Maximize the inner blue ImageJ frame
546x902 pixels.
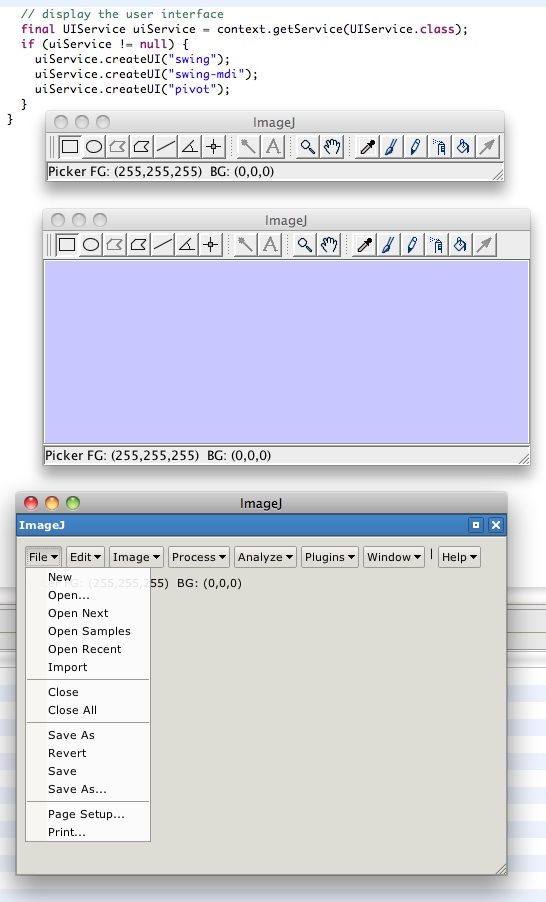click(x=476, y=525)
